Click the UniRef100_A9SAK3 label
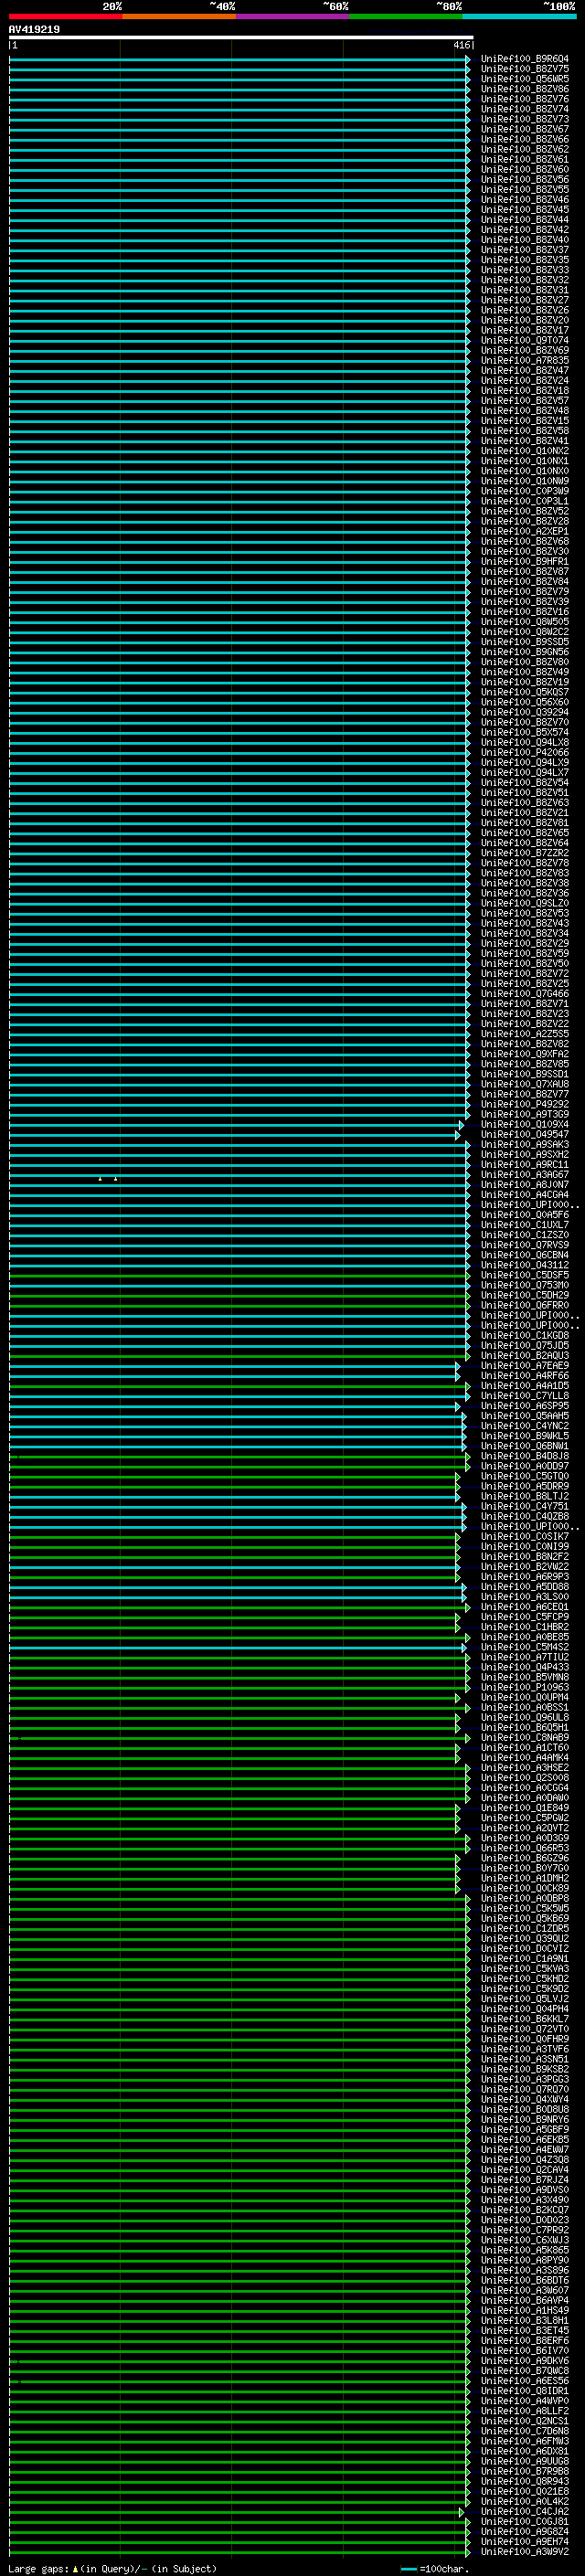585x2576 pixels. click(x=525, y=1144)
